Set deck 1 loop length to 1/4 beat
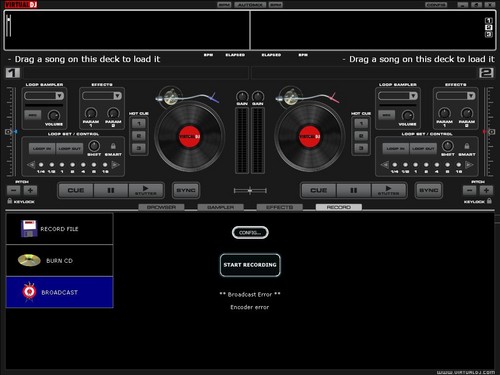Image resolution: width=500 pixels, height=375 pixels. pos(41,165)
